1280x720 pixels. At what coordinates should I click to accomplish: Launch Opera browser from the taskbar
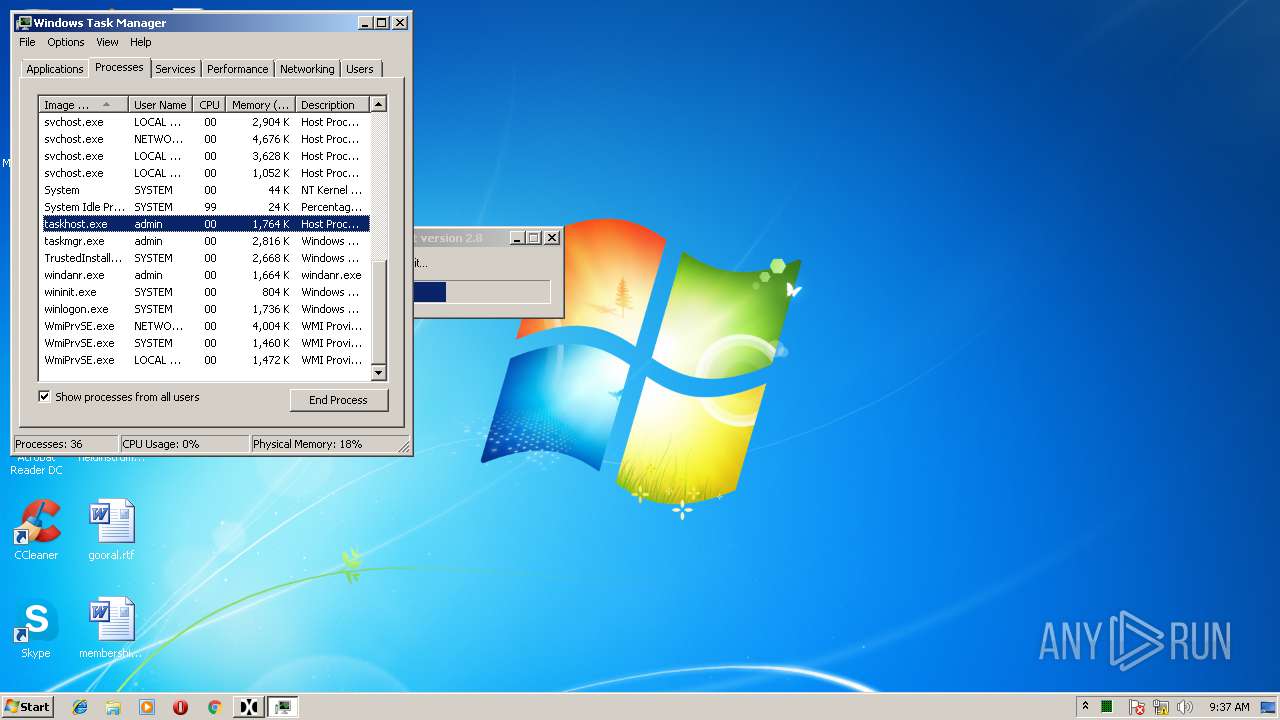[180, 707]
